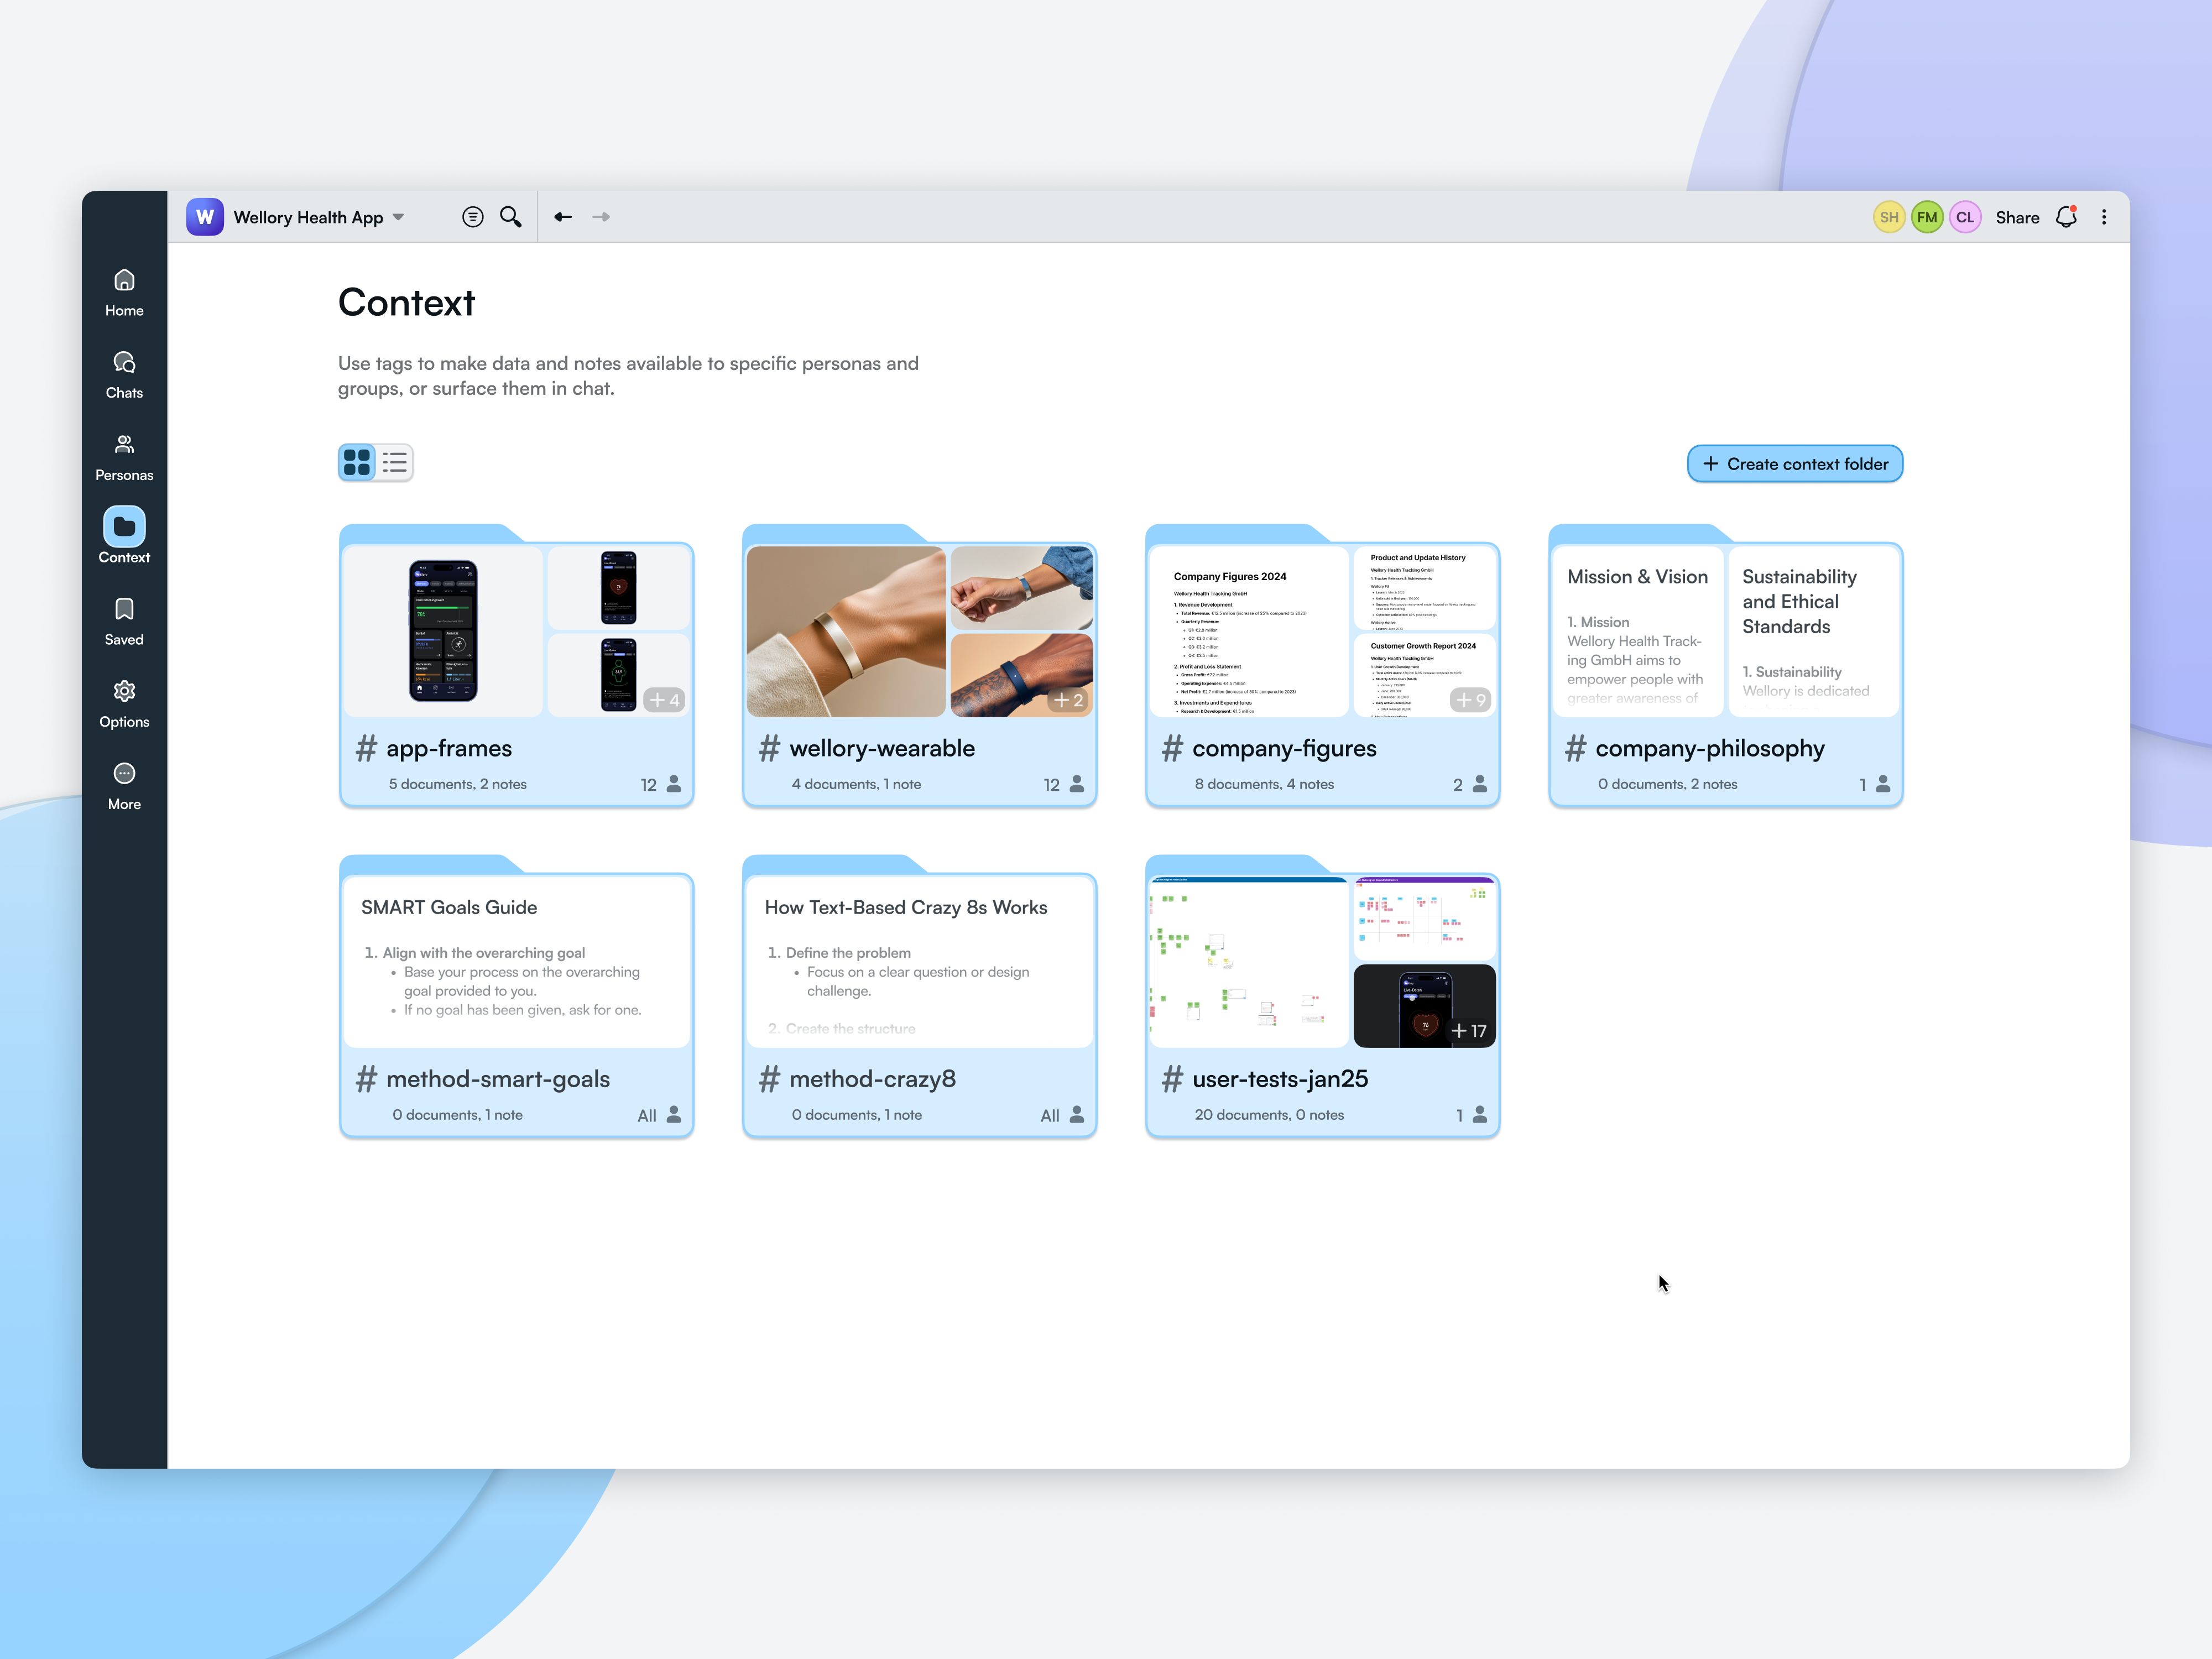The image size is (2212, 1659).
Task: Click the filter circle icon
Action: tap(473, 217)
